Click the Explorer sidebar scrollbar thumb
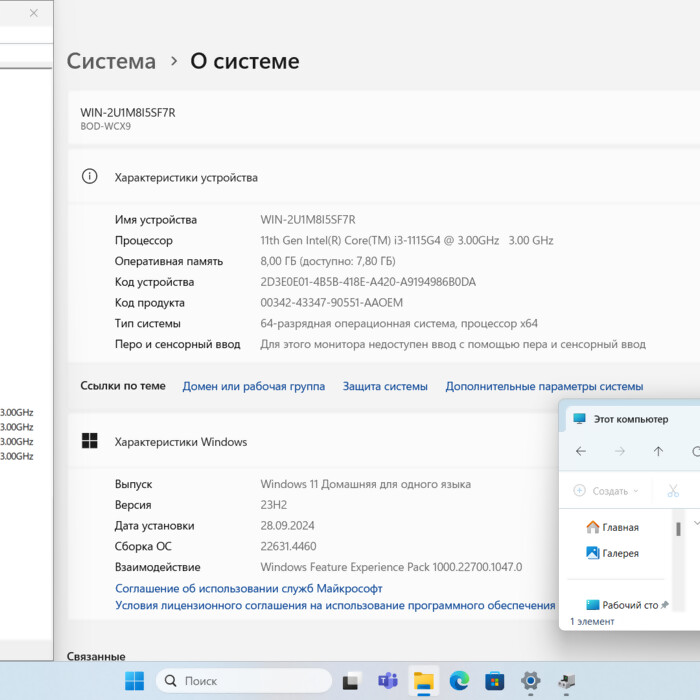This screenshot has width=700, height=700. tap(678, 529)
